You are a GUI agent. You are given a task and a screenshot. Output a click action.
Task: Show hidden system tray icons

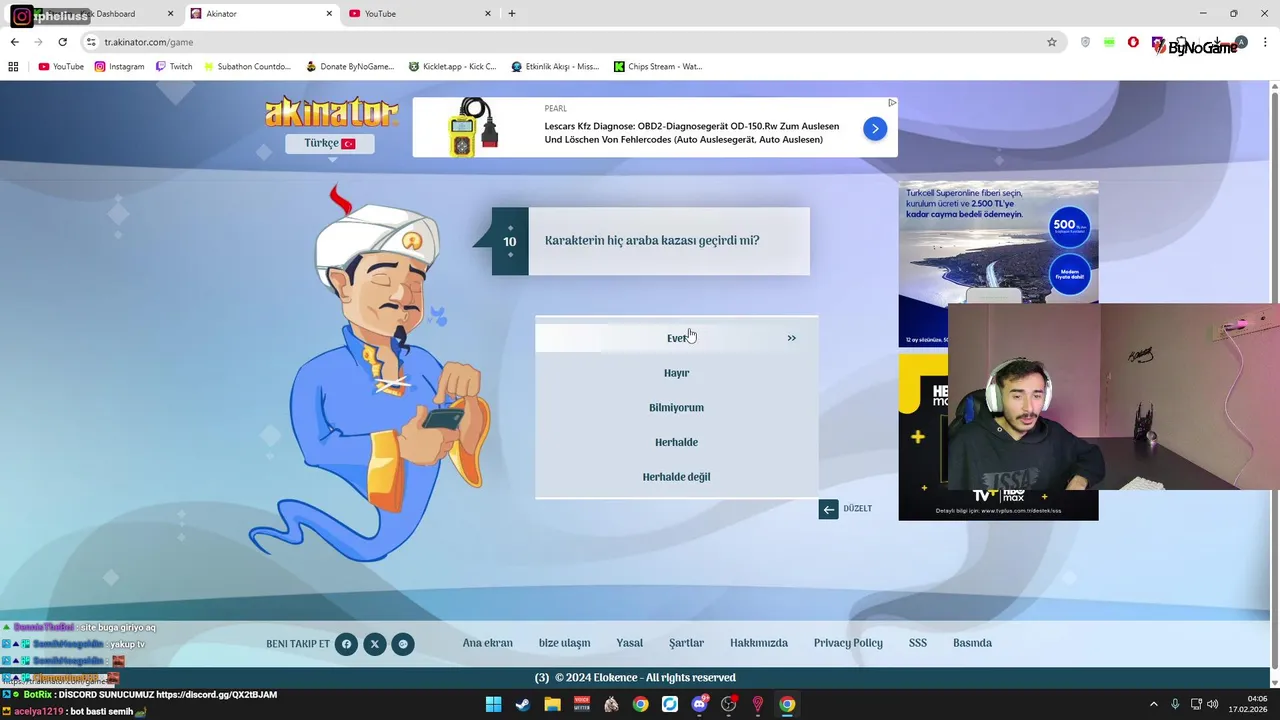click(1153, 704)
